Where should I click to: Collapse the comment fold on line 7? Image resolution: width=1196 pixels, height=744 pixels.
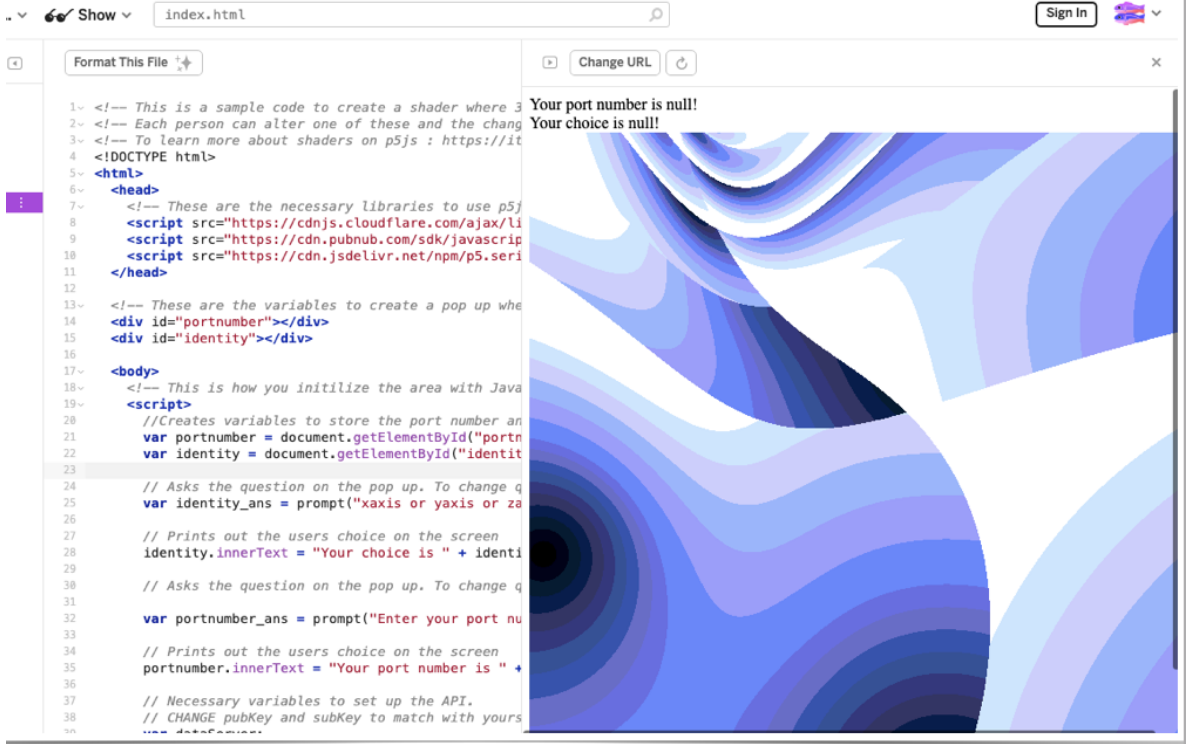click(x=81, y=206)
